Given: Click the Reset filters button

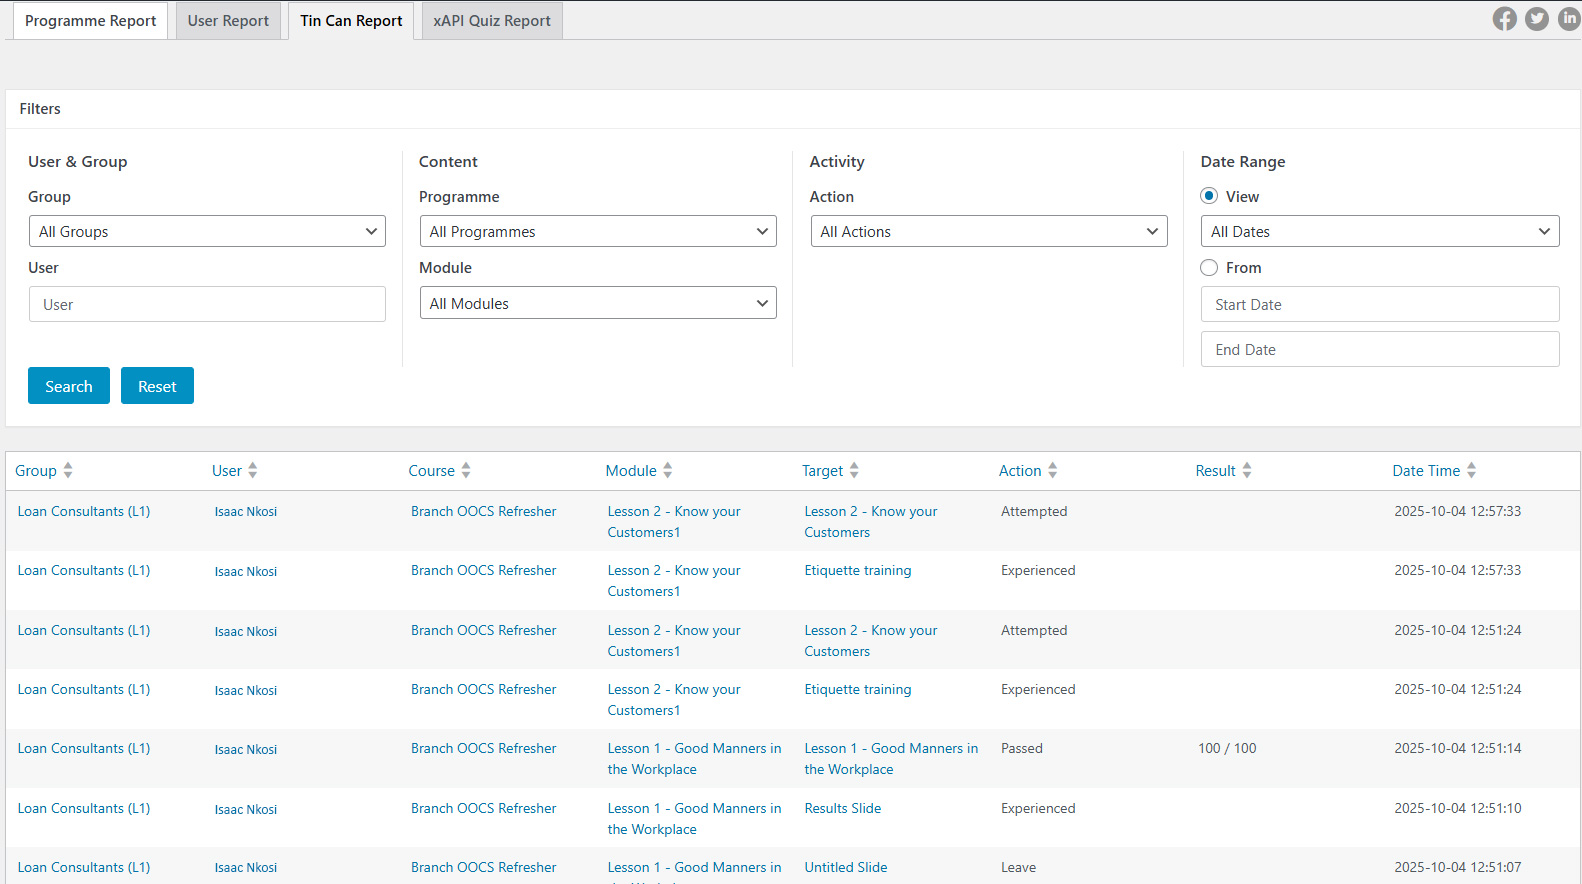Looking at the screenshot, I should click(x=157, y=386).
